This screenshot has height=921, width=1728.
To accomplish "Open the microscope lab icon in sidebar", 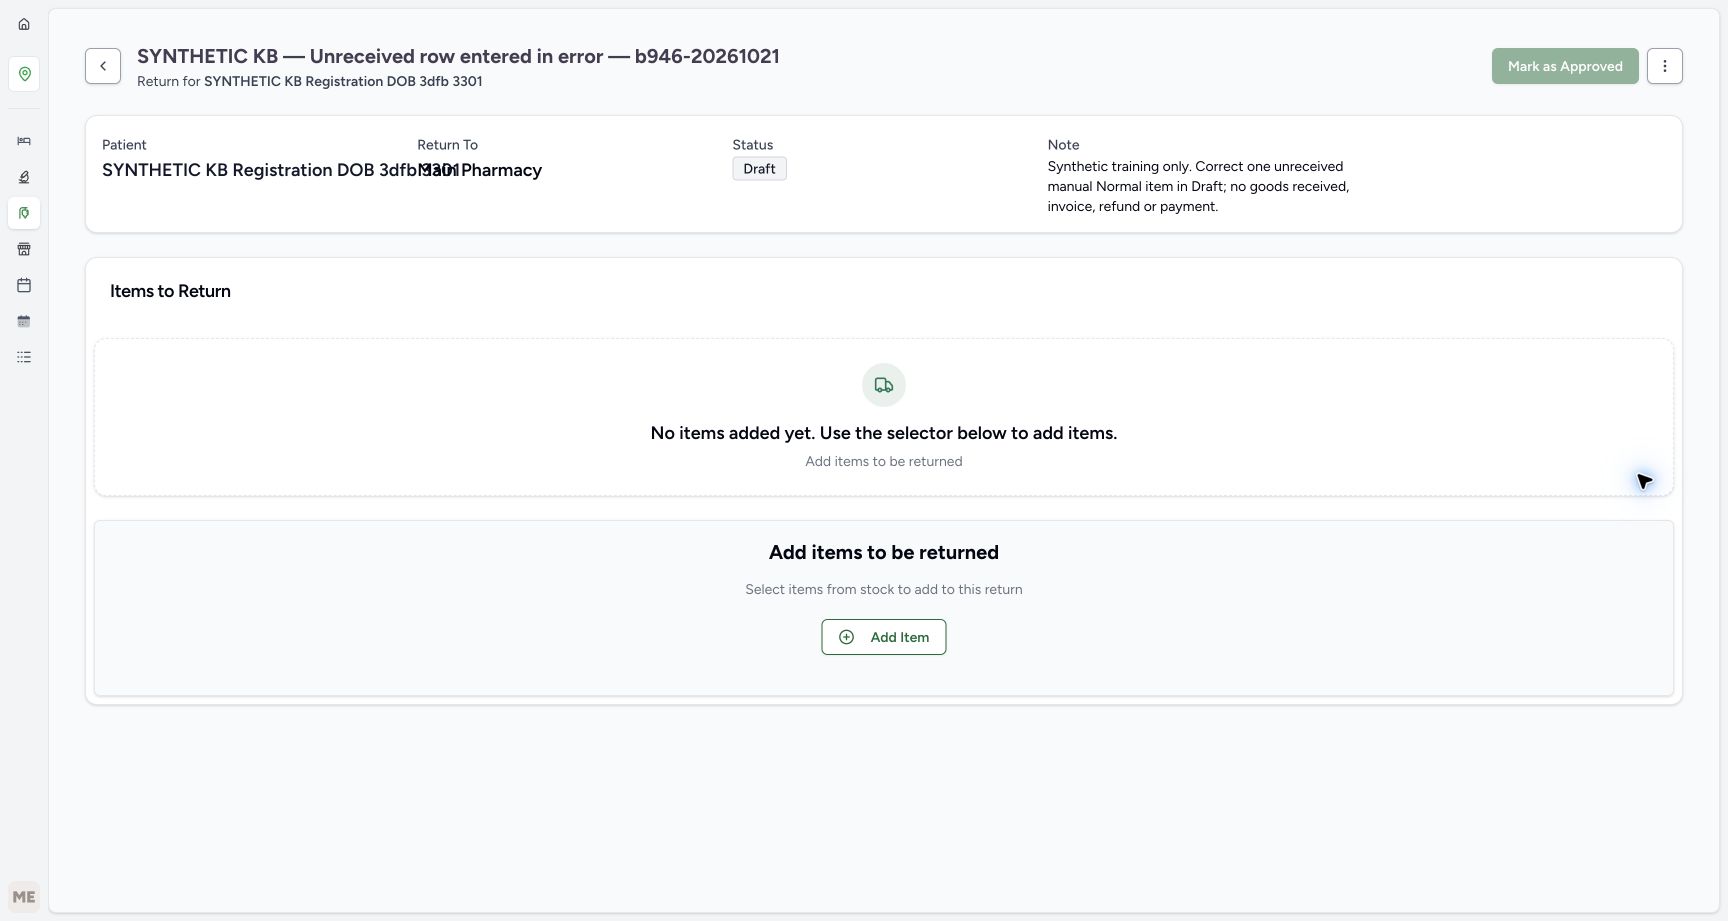I will 24,177.
